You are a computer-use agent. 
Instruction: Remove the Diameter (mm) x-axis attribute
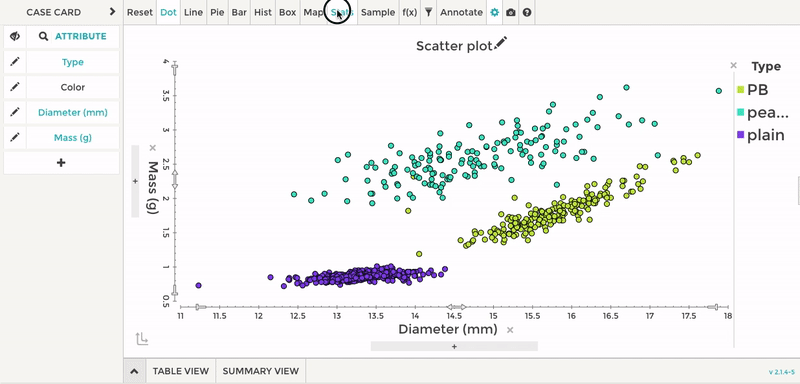coord(510,330)
